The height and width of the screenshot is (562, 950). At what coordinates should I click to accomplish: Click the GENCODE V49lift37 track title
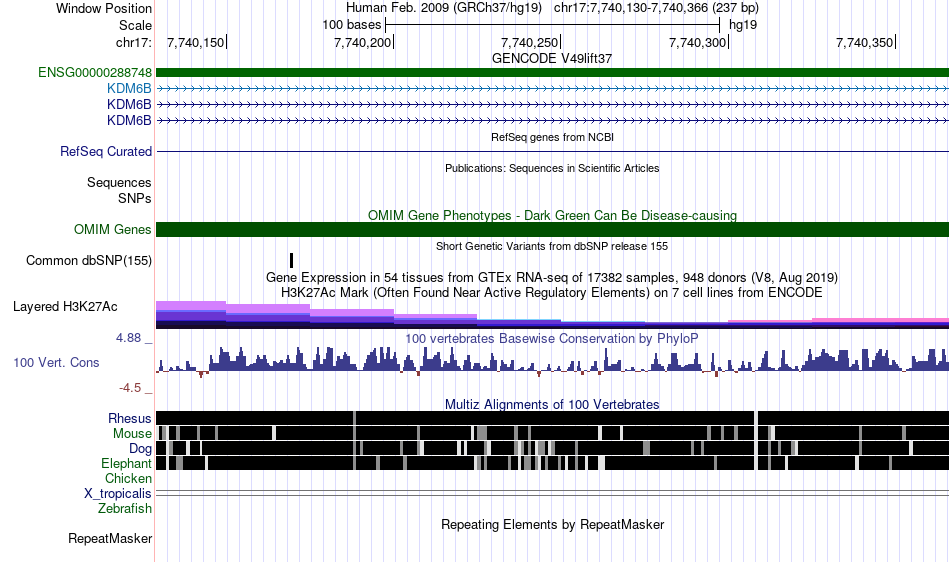(552, 59)
